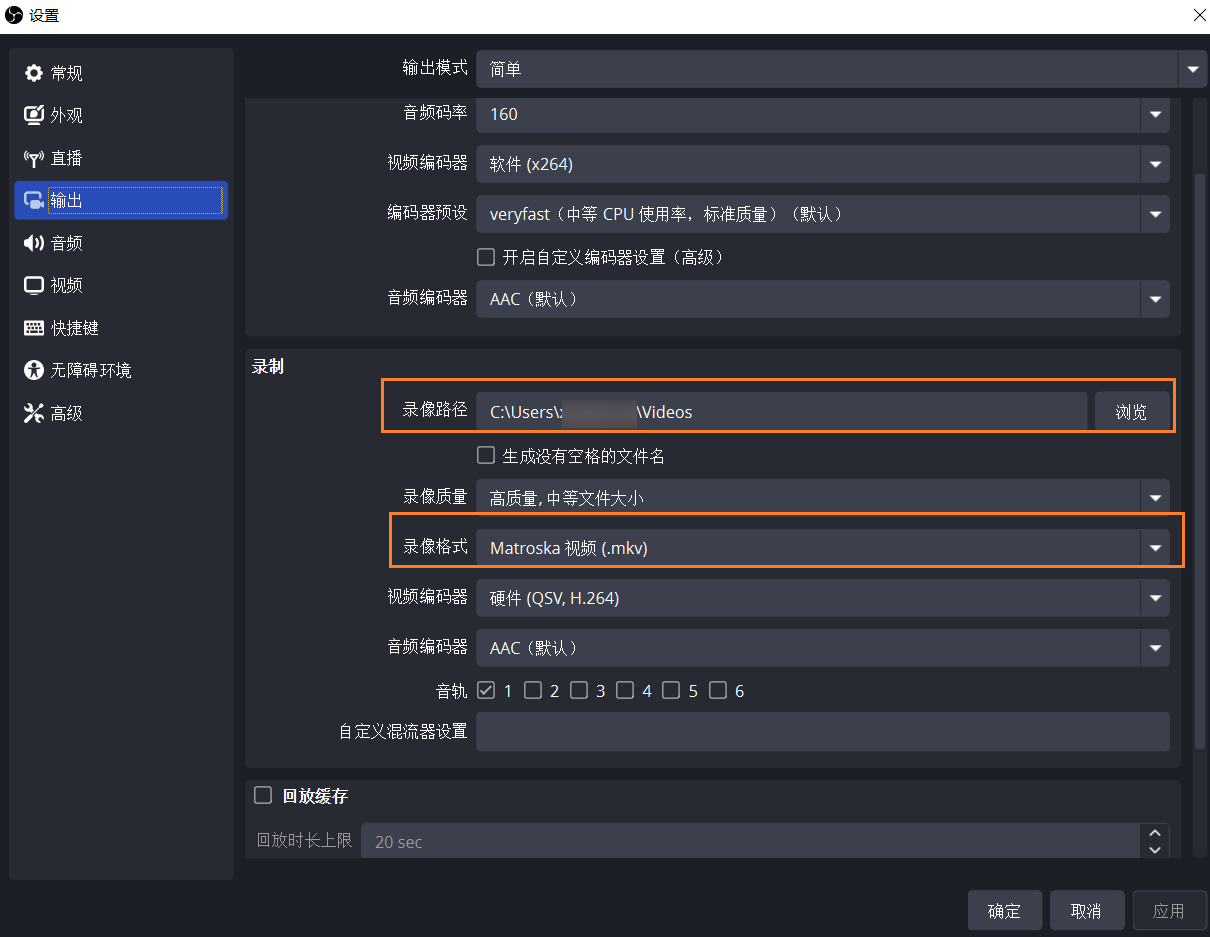Click the Audio (音频) speaker icon
Image resolution: width=1210 pixels, height=937 pixels.
tap(34, 243)
